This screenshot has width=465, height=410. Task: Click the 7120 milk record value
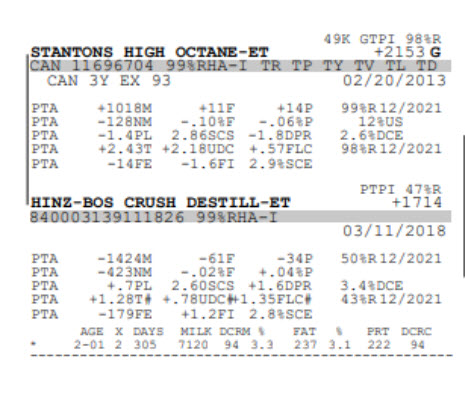[x=193, y=345]
